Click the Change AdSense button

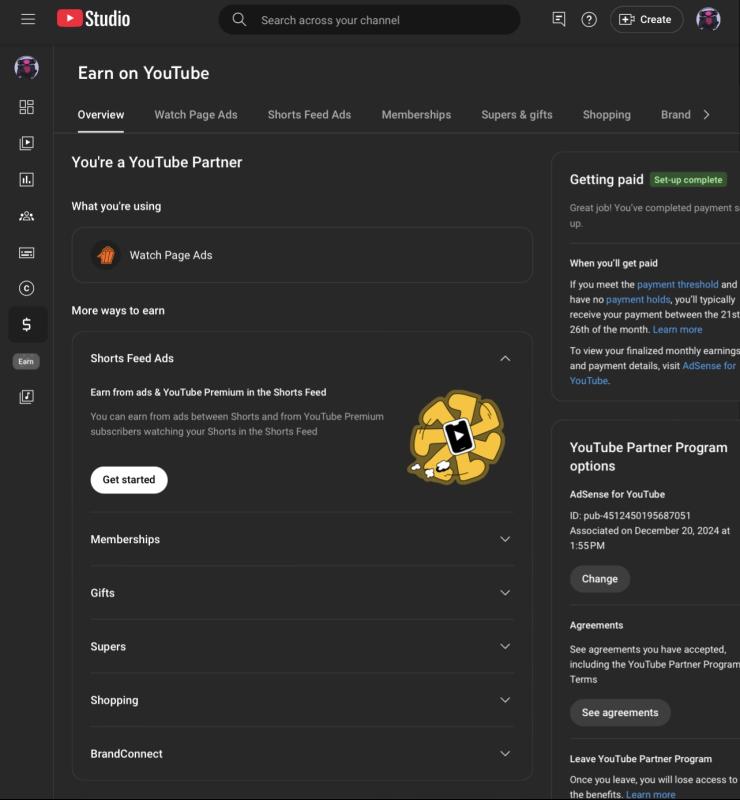[x=600, y=579]
